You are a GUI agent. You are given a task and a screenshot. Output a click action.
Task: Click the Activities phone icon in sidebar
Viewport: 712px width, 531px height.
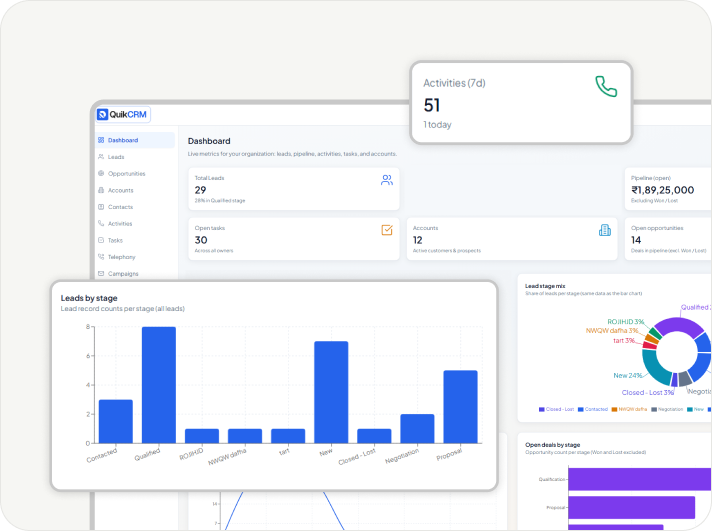click(x=101, y=223)
